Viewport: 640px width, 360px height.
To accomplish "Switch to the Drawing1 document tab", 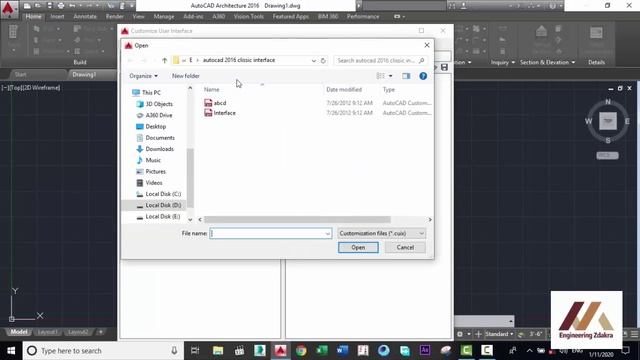I will click(84, 74).
